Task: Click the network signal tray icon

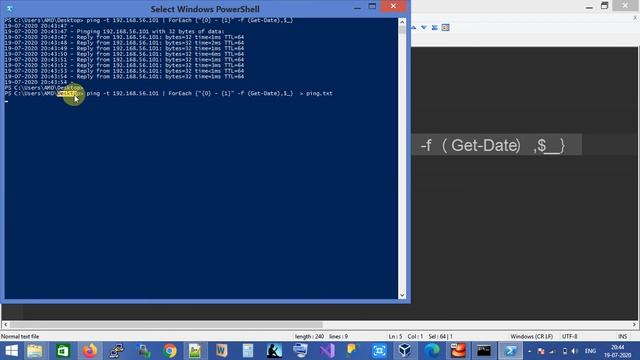Action: coord(553,351)
